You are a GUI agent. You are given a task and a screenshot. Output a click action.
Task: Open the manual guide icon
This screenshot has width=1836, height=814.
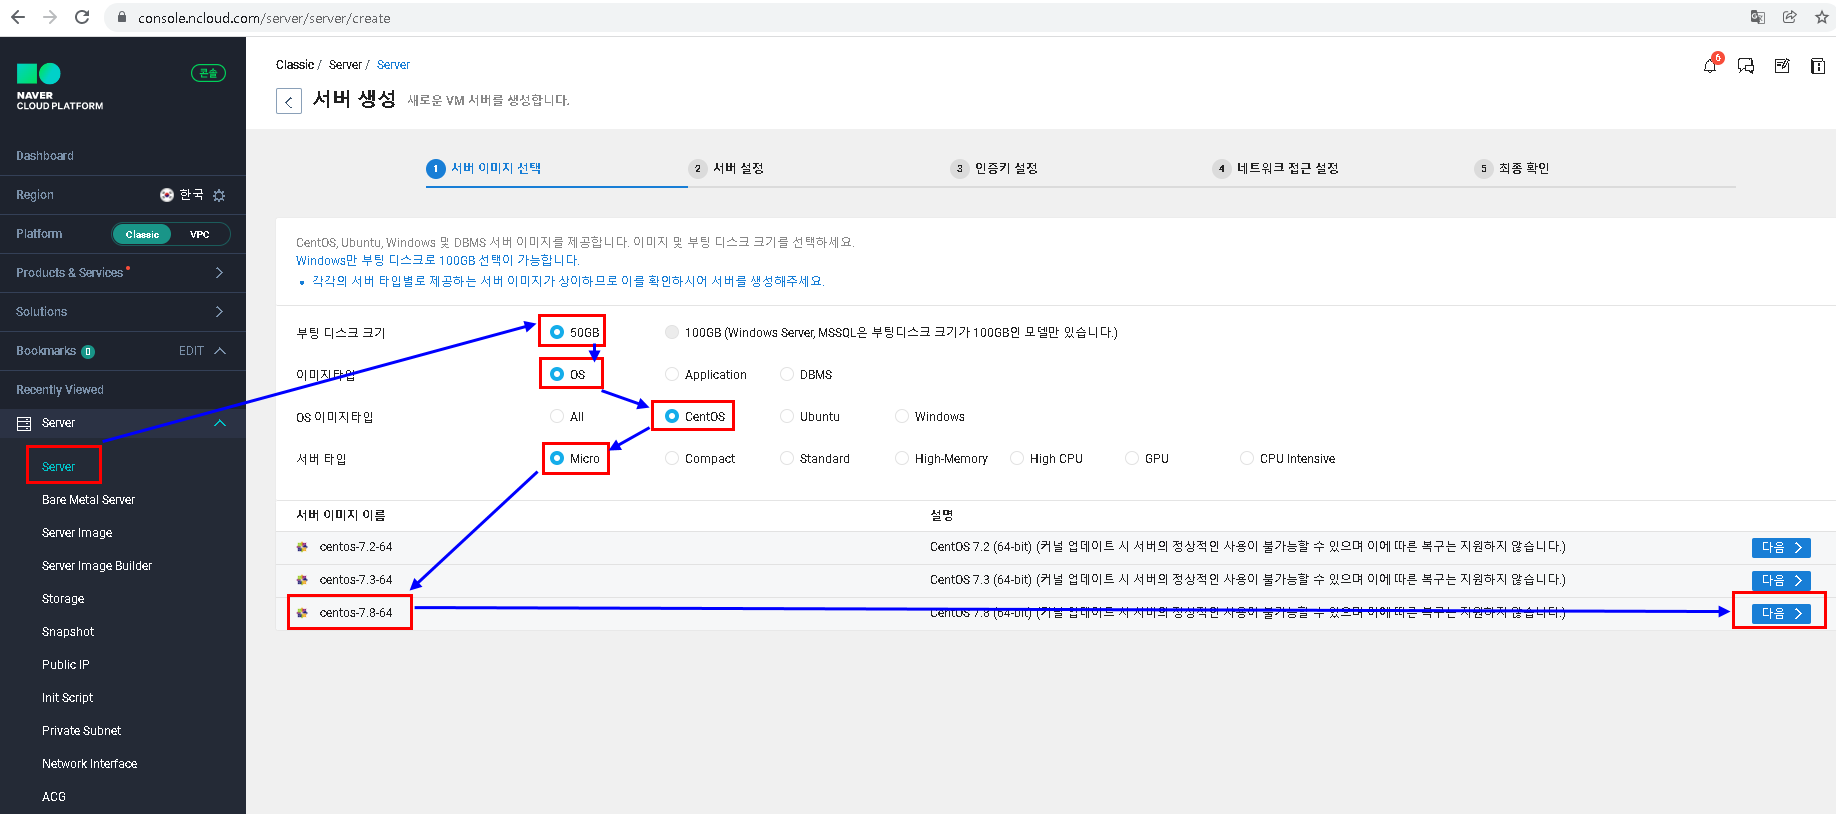pyautogui.click(x=1818, y=66)
